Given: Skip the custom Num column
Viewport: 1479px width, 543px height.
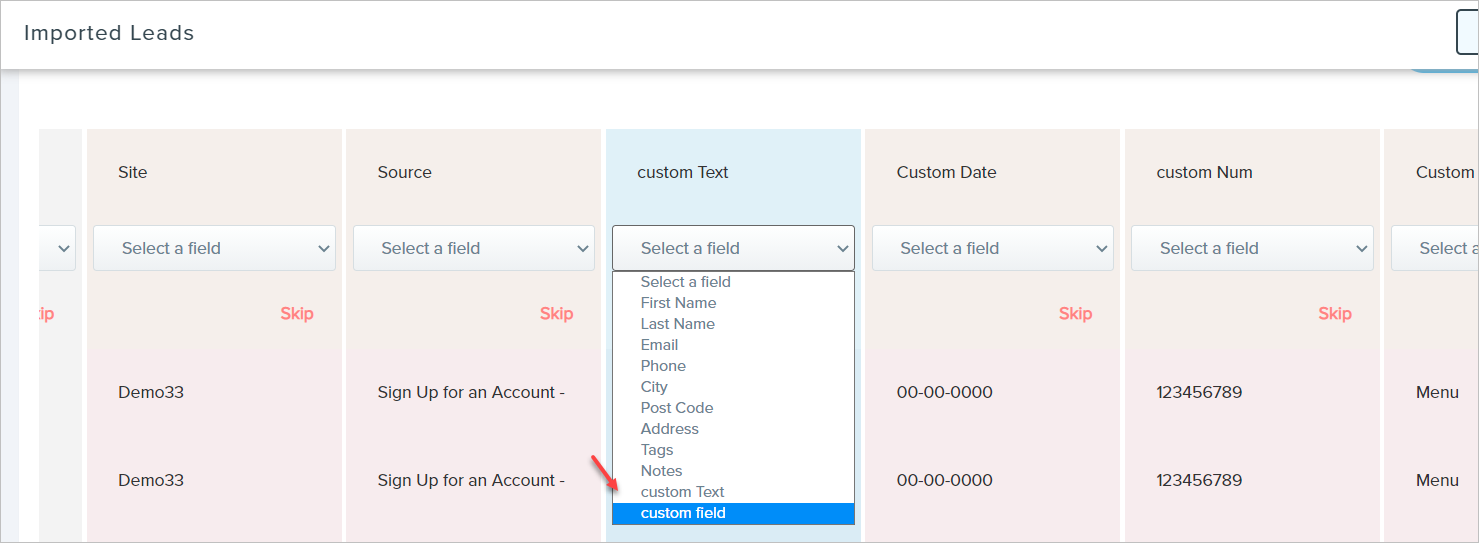Looking at the screenshot, I should pos(1334,314).
